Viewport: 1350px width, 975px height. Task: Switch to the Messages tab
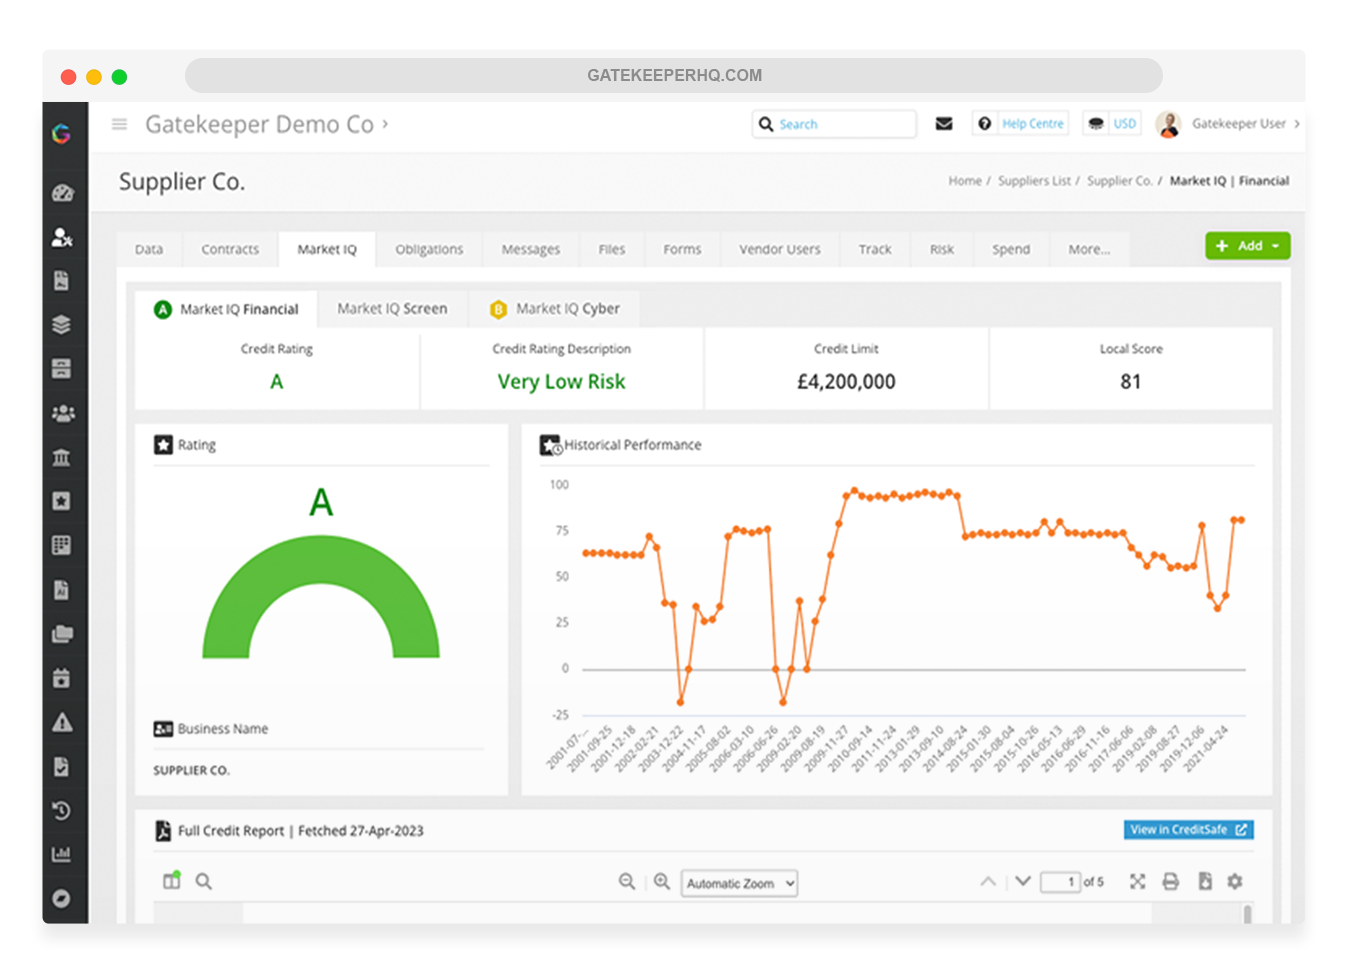pos(531,249)
